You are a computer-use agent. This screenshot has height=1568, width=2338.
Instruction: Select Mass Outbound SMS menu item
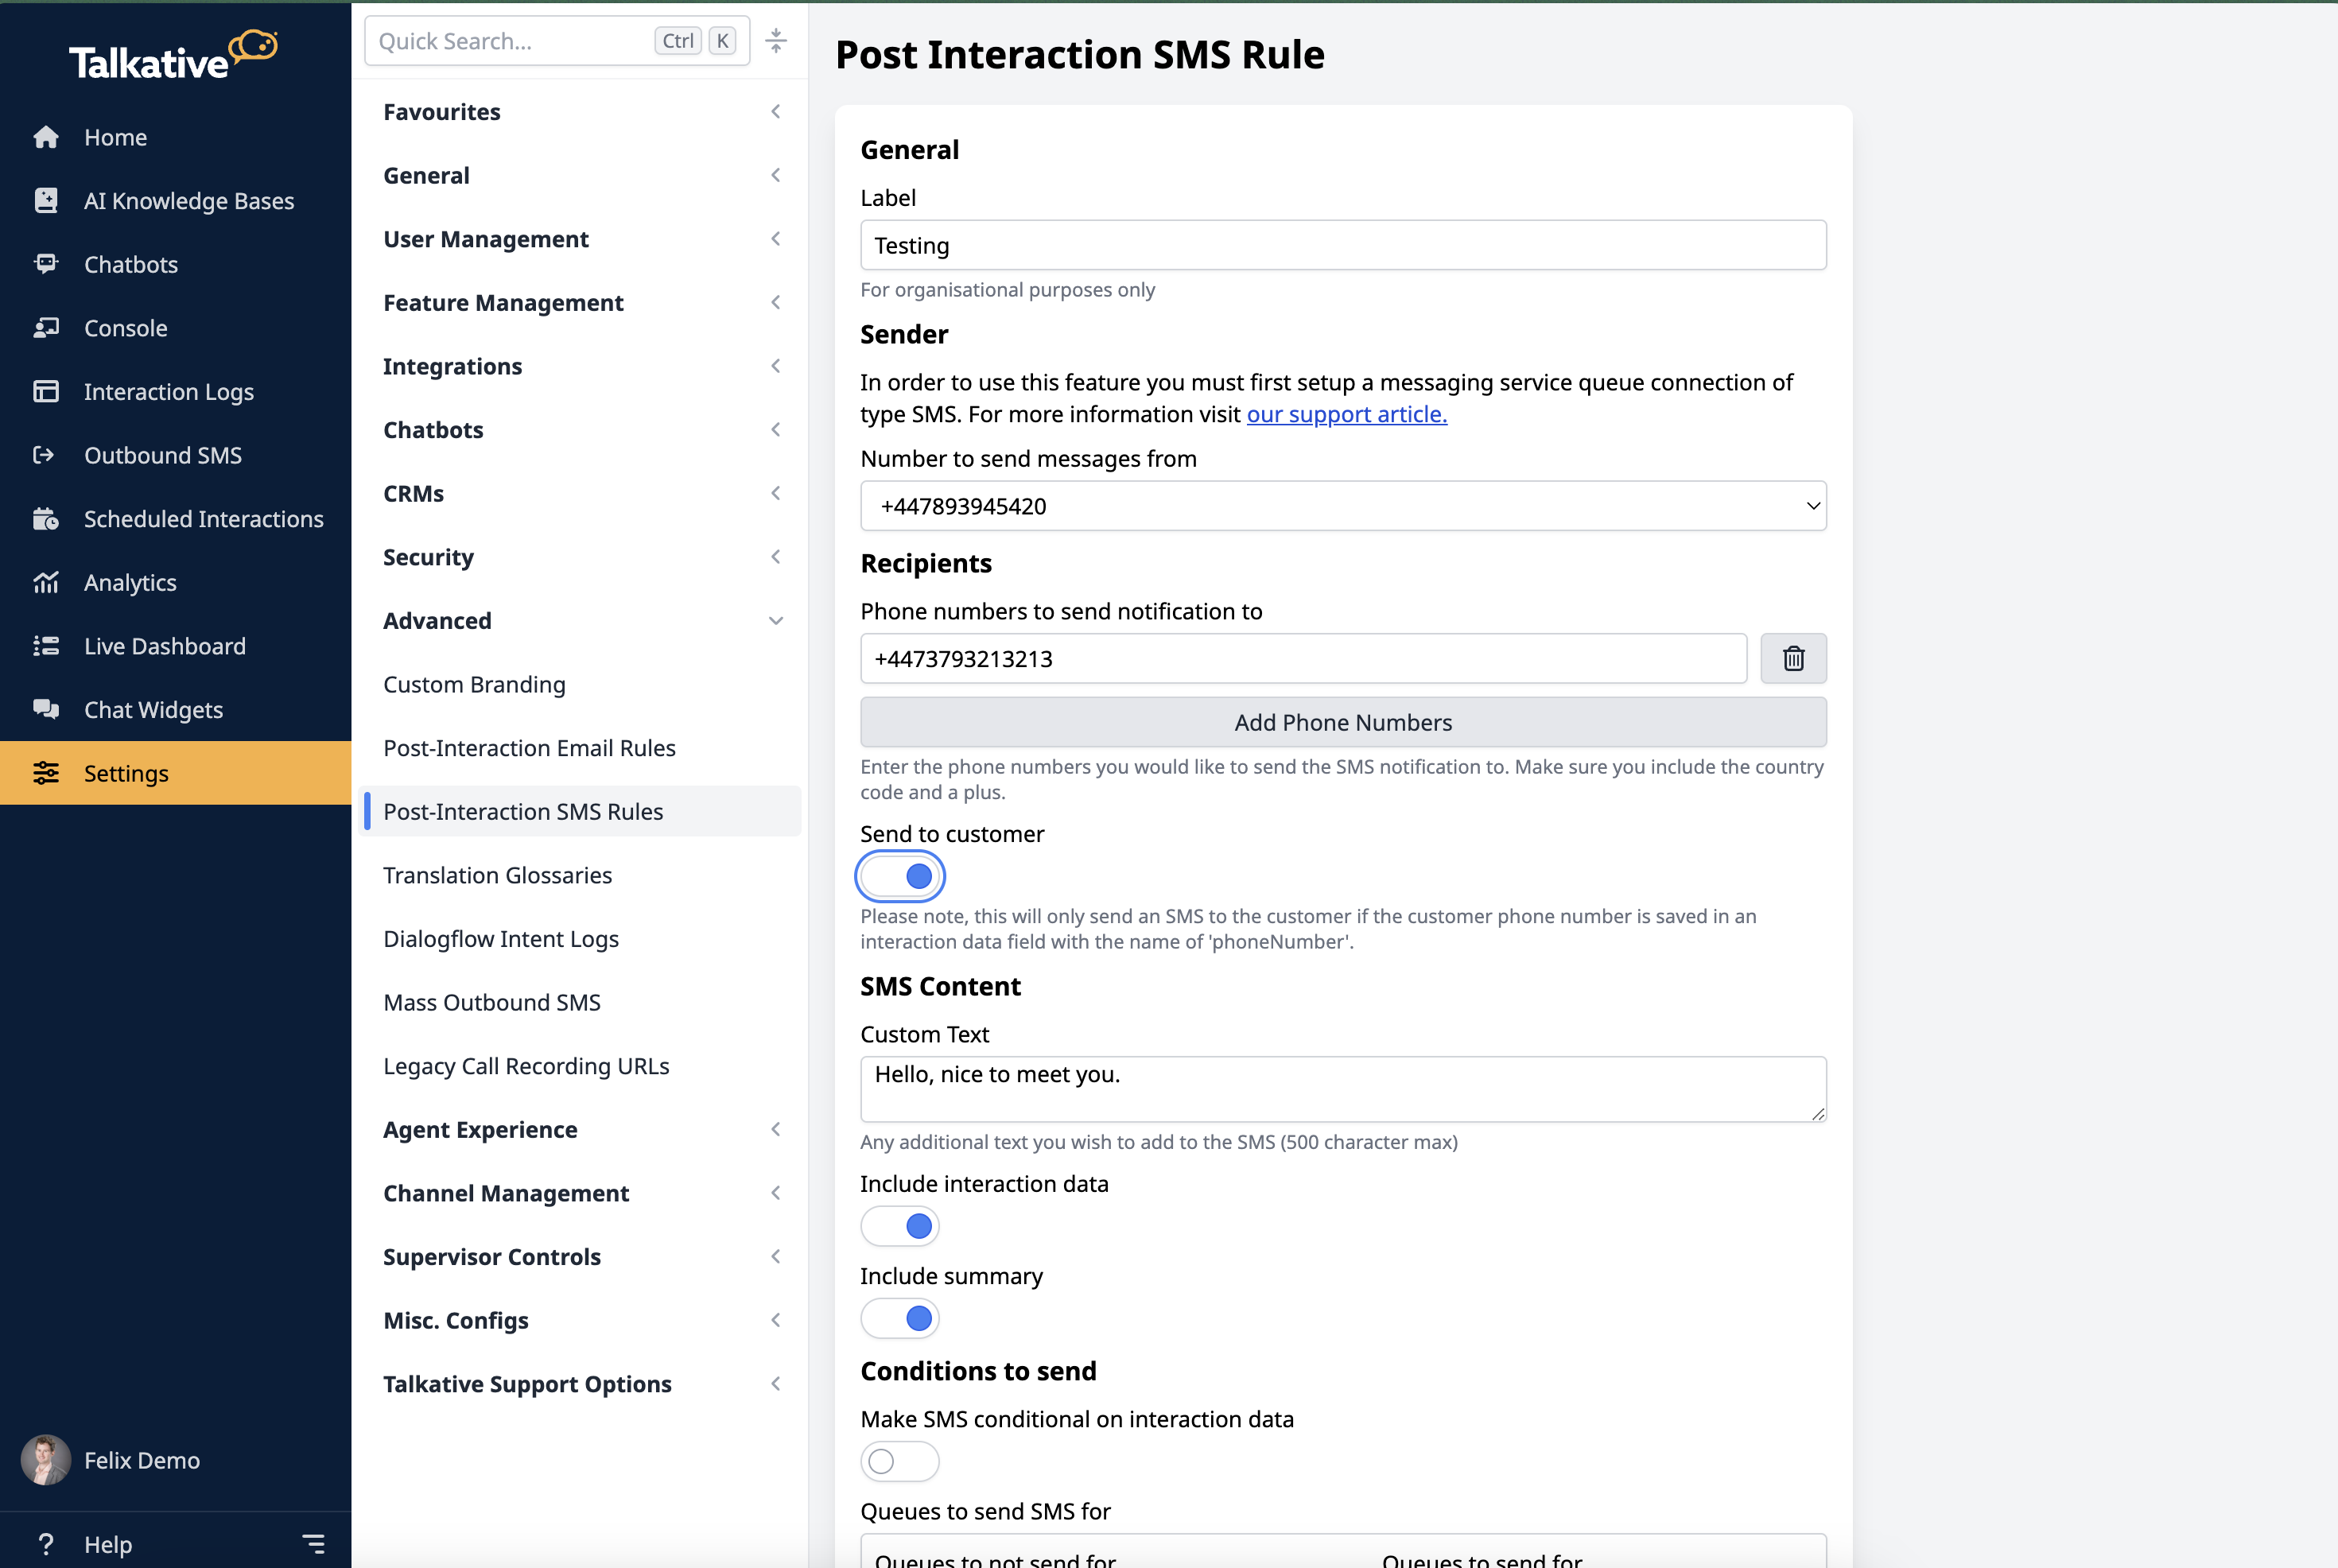tap(492, 1002)
